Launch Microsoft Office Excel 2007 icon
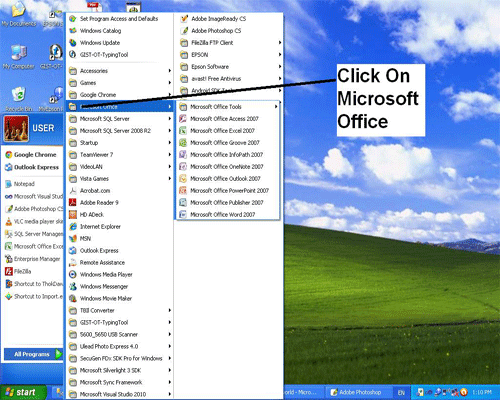 (x=183, y=131)
